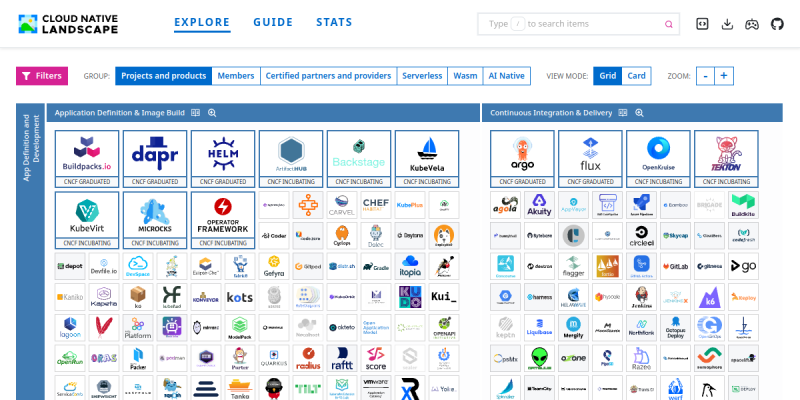Open the embed code icon in header
The width and height of the screenshot is (800, 400).
click(703, 24)
